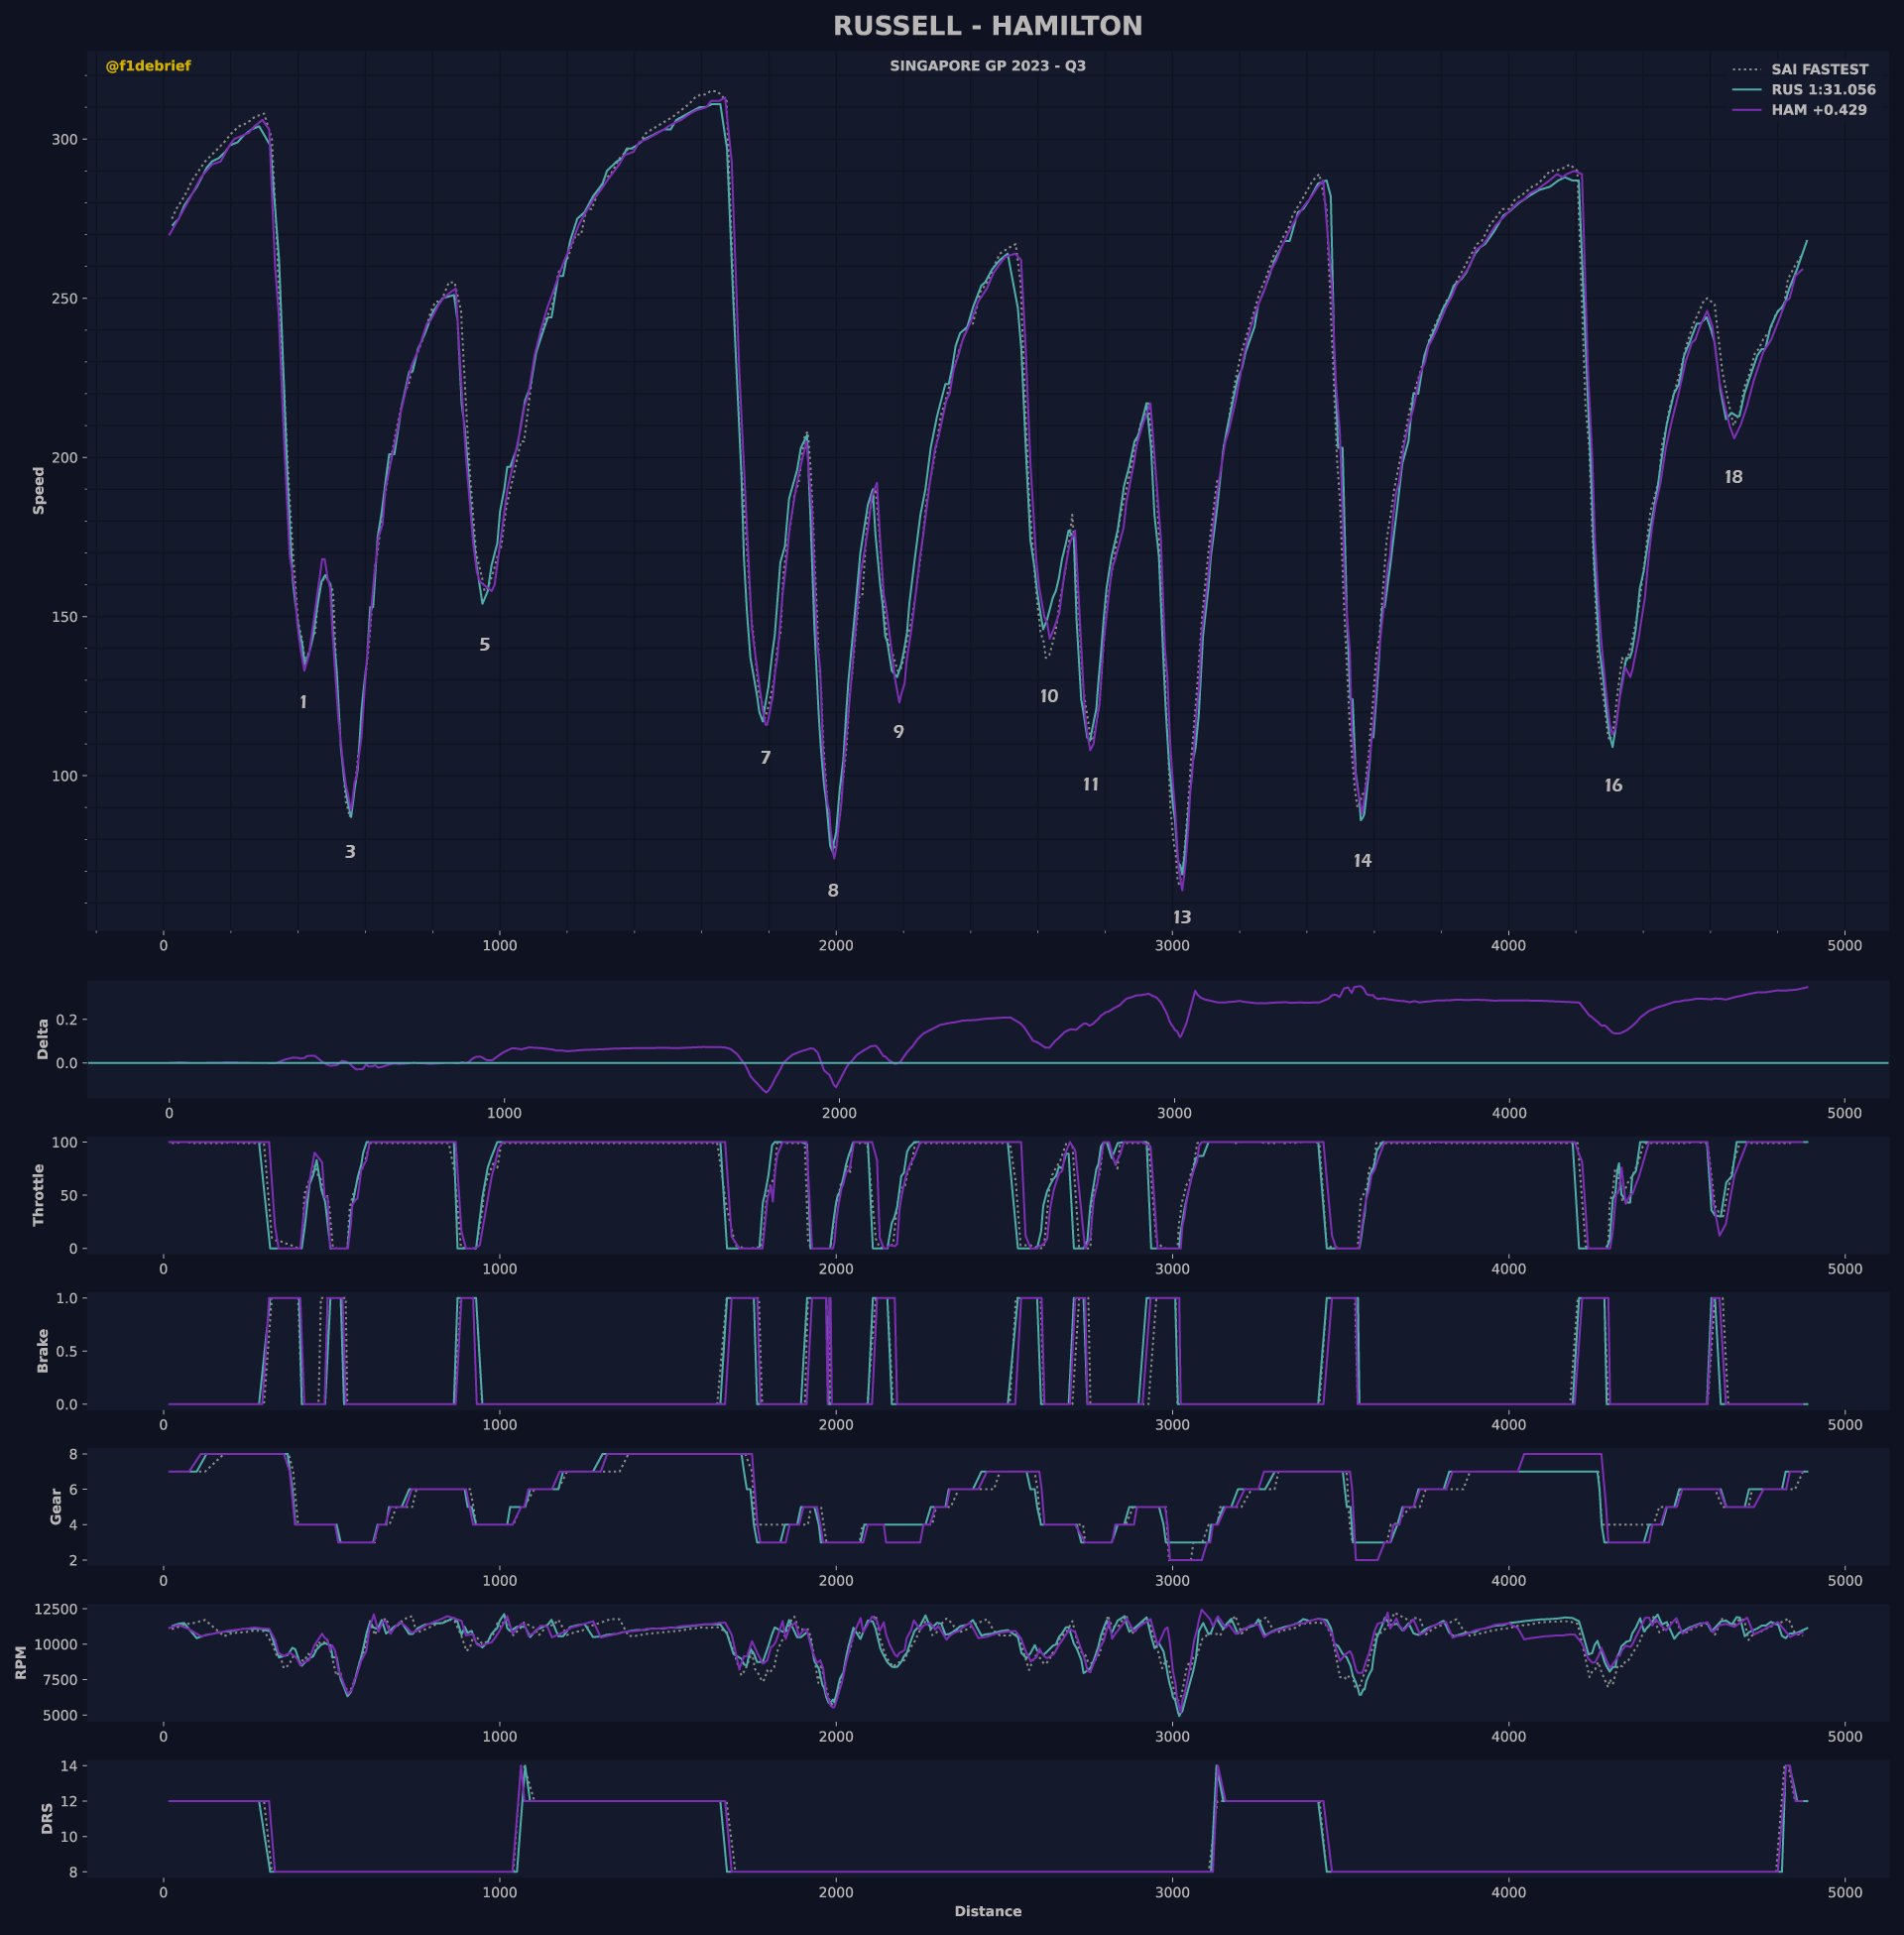Screen dimensions: 1904x1935
Task: Click corner number 8 label
Action: pyautogui.click(x=833, y=891)
